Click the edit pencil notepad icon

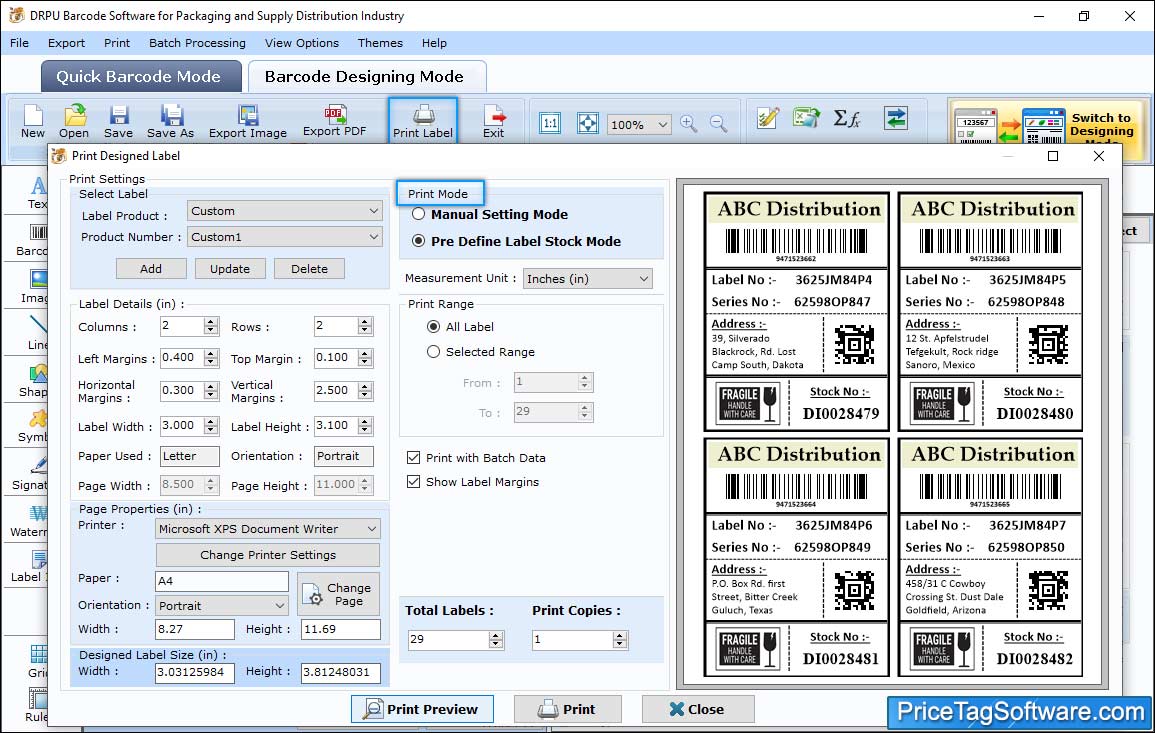pos(768,118)
